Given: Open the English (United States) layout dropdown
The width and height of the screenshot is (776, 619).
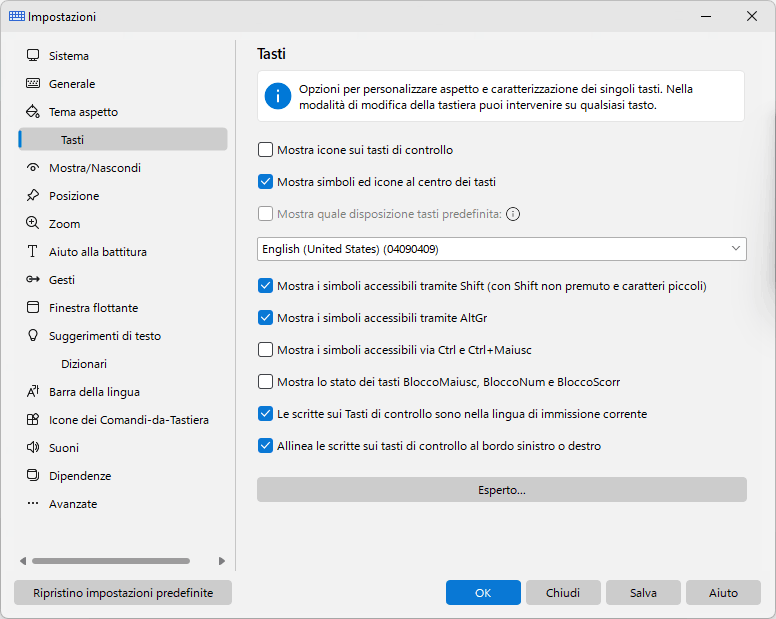Looking at the screenshot, I should tap(501, 249).
